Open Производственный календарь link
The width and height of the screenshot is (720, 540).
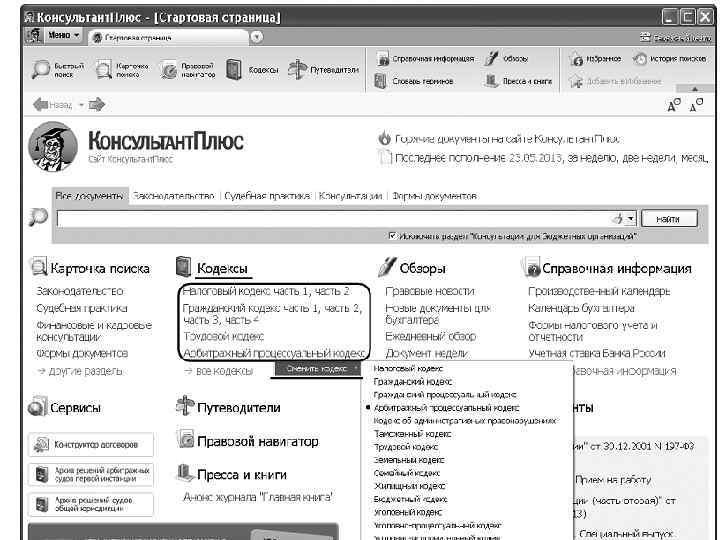tap(599, 292)
